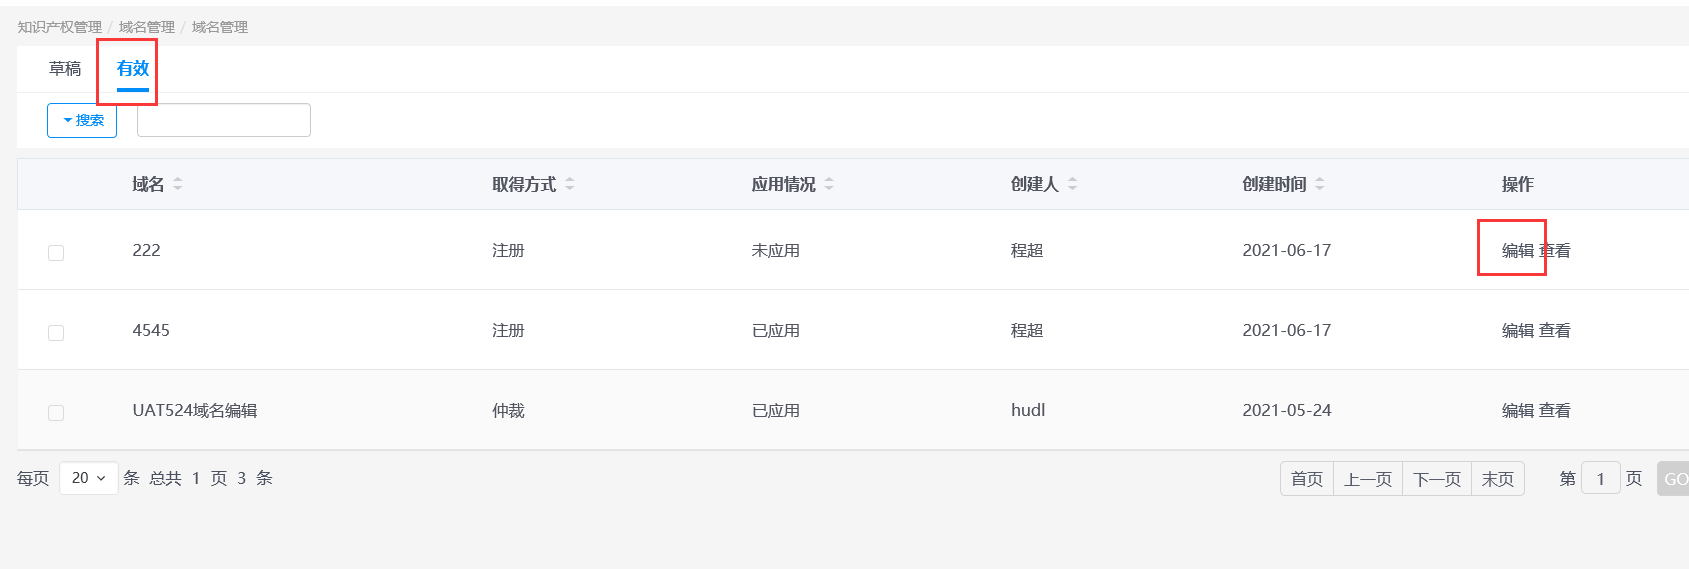Screen dimensions: 1689x569
Task: Tick the checkbox for domain 4545
Action: 56,333
